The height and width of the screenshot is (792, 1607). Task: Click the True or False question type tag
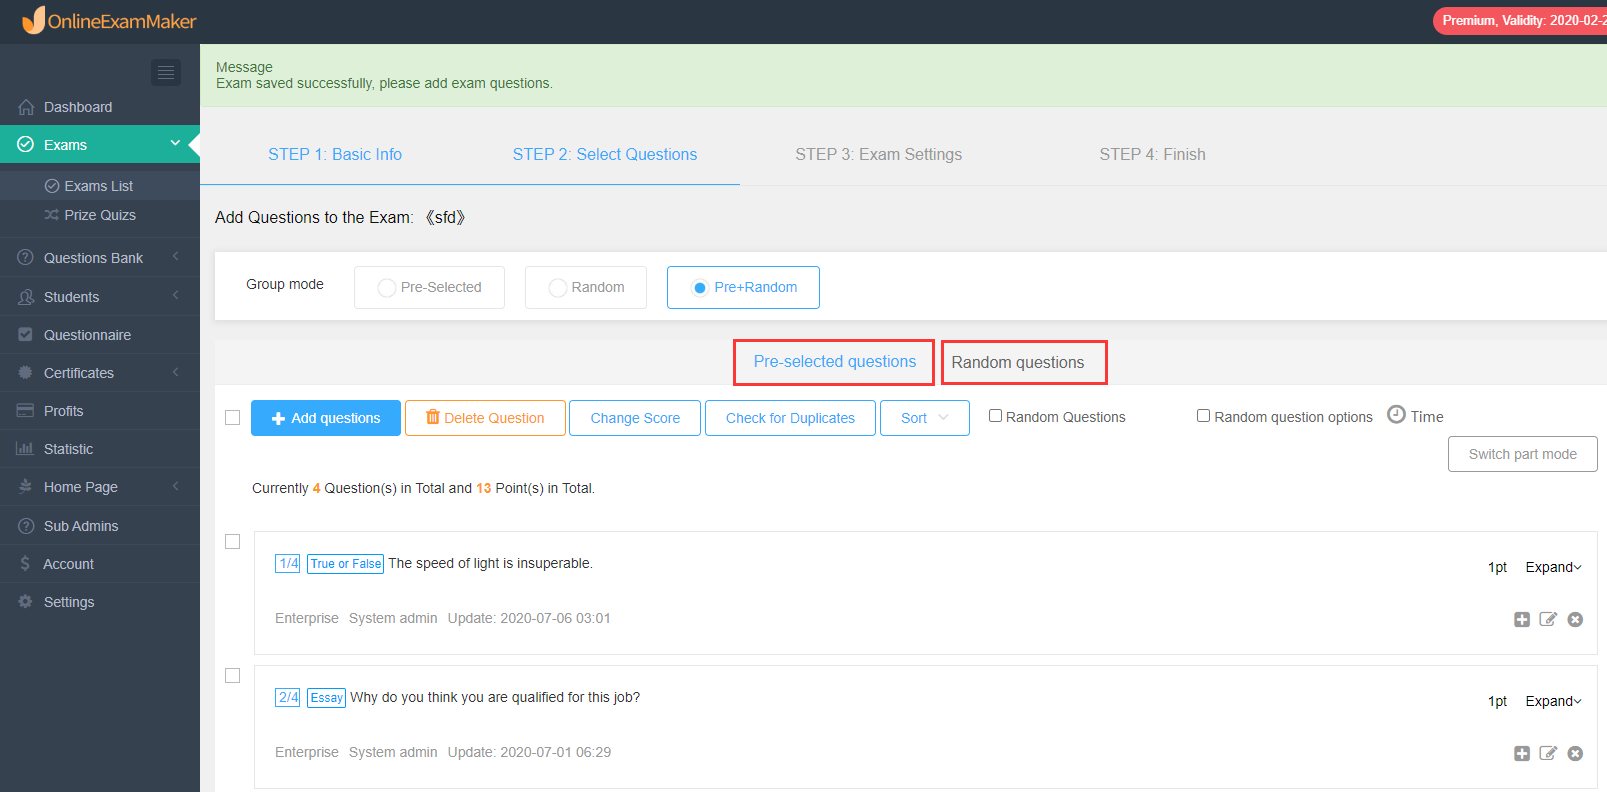tap(346, 564)
